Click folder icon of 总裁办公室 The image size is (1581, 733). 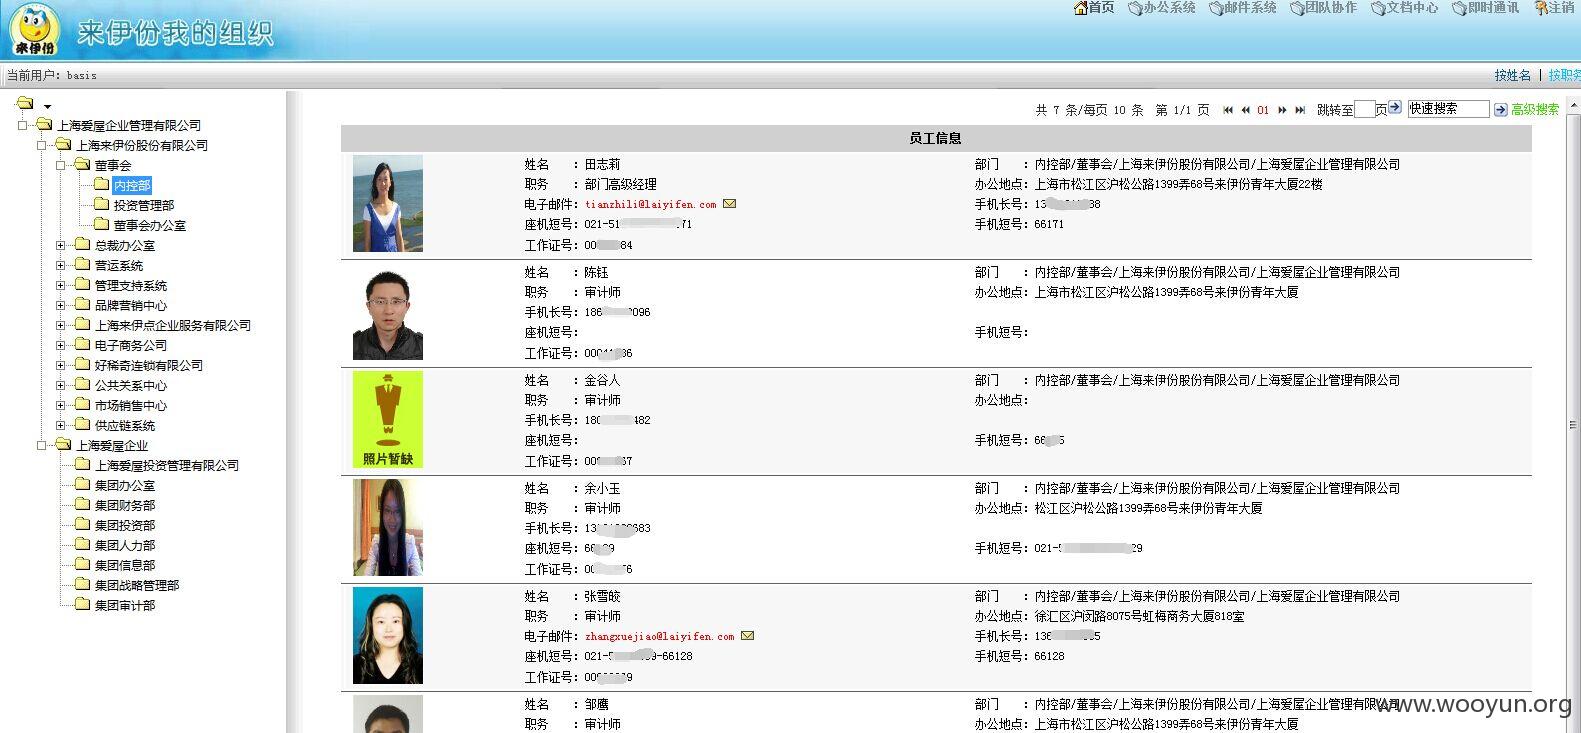tap(82, 244)
